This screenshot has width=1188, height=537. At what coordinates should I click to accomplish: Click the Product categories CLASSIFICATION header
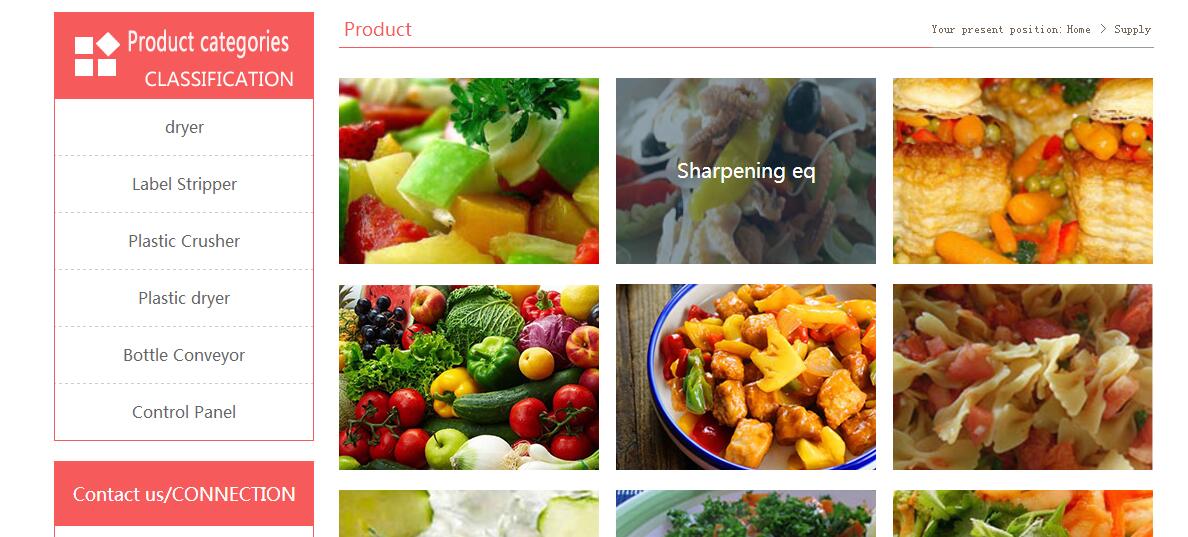tap(184, 55)
